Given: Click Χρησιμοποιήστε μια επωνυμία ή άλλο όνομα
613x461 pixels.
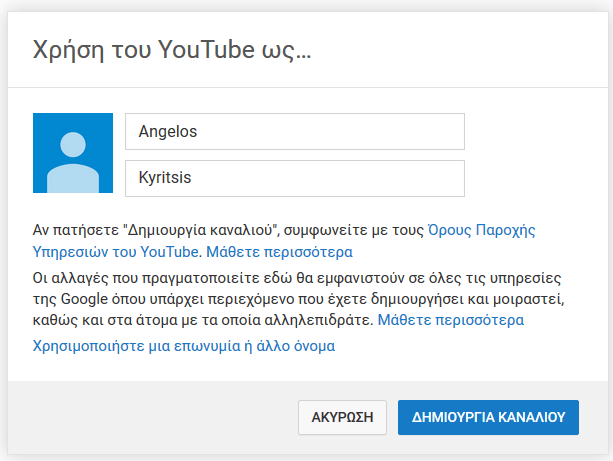Looking at the screenshot, I should pos(184,346).
